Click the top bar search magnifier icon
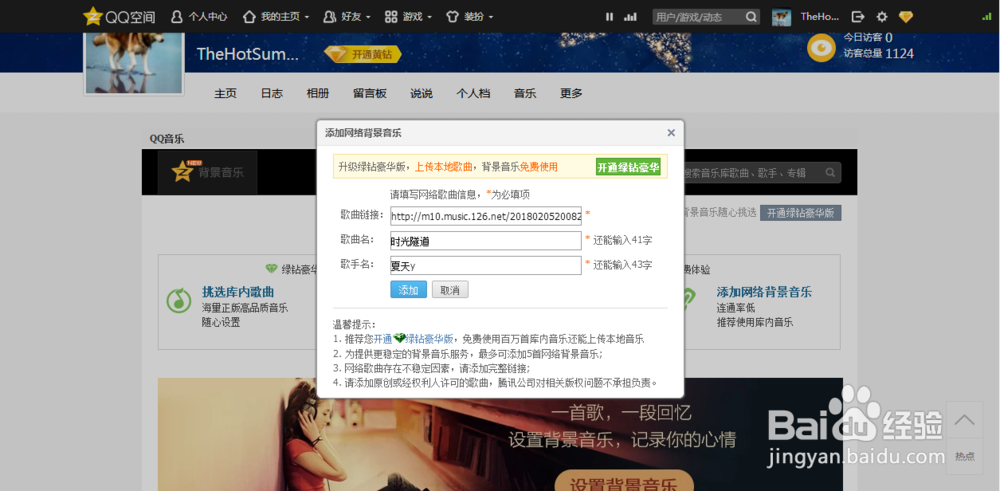The width and height of the screenshot is (1000, 491). click(x=751, y=17)
